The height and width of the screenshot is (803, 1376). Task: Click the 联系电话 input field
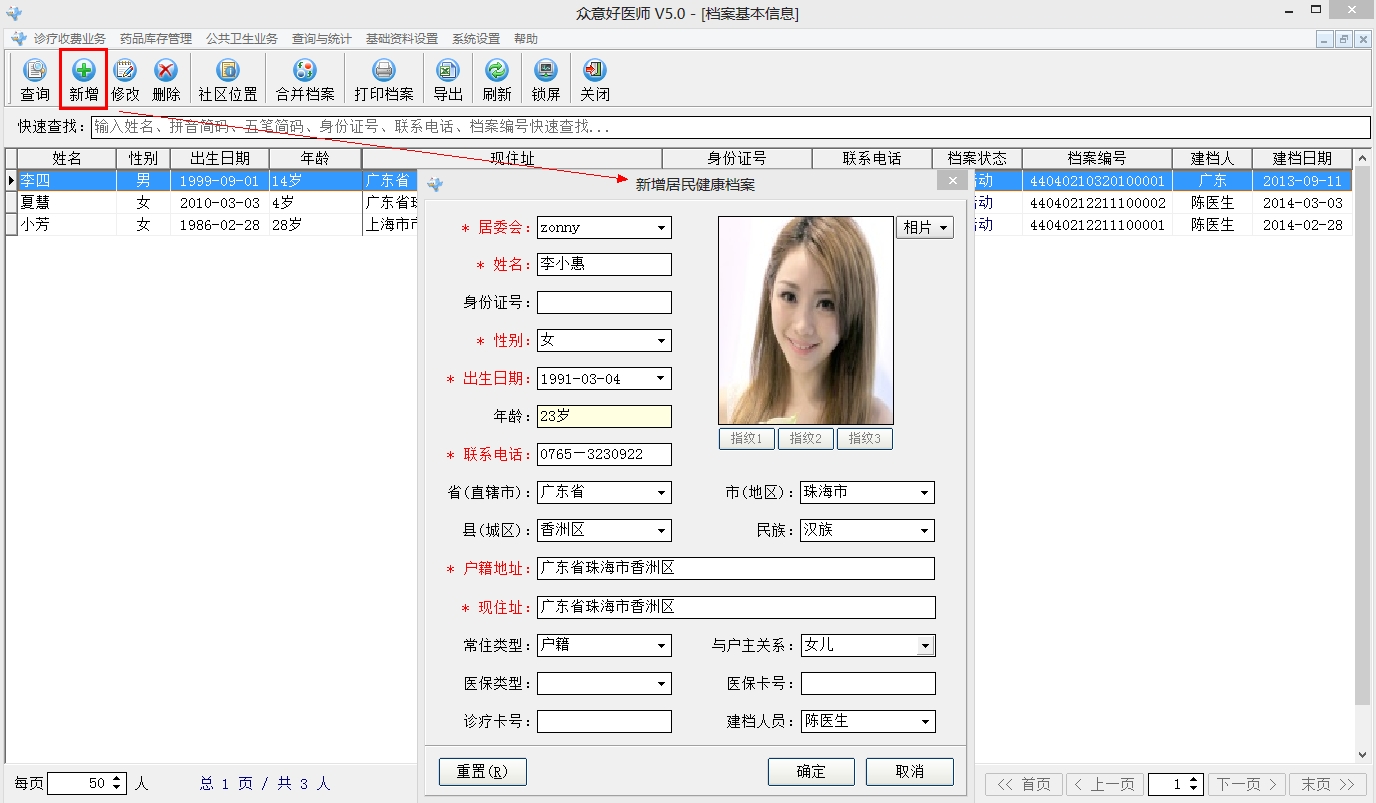coord(604,455)
